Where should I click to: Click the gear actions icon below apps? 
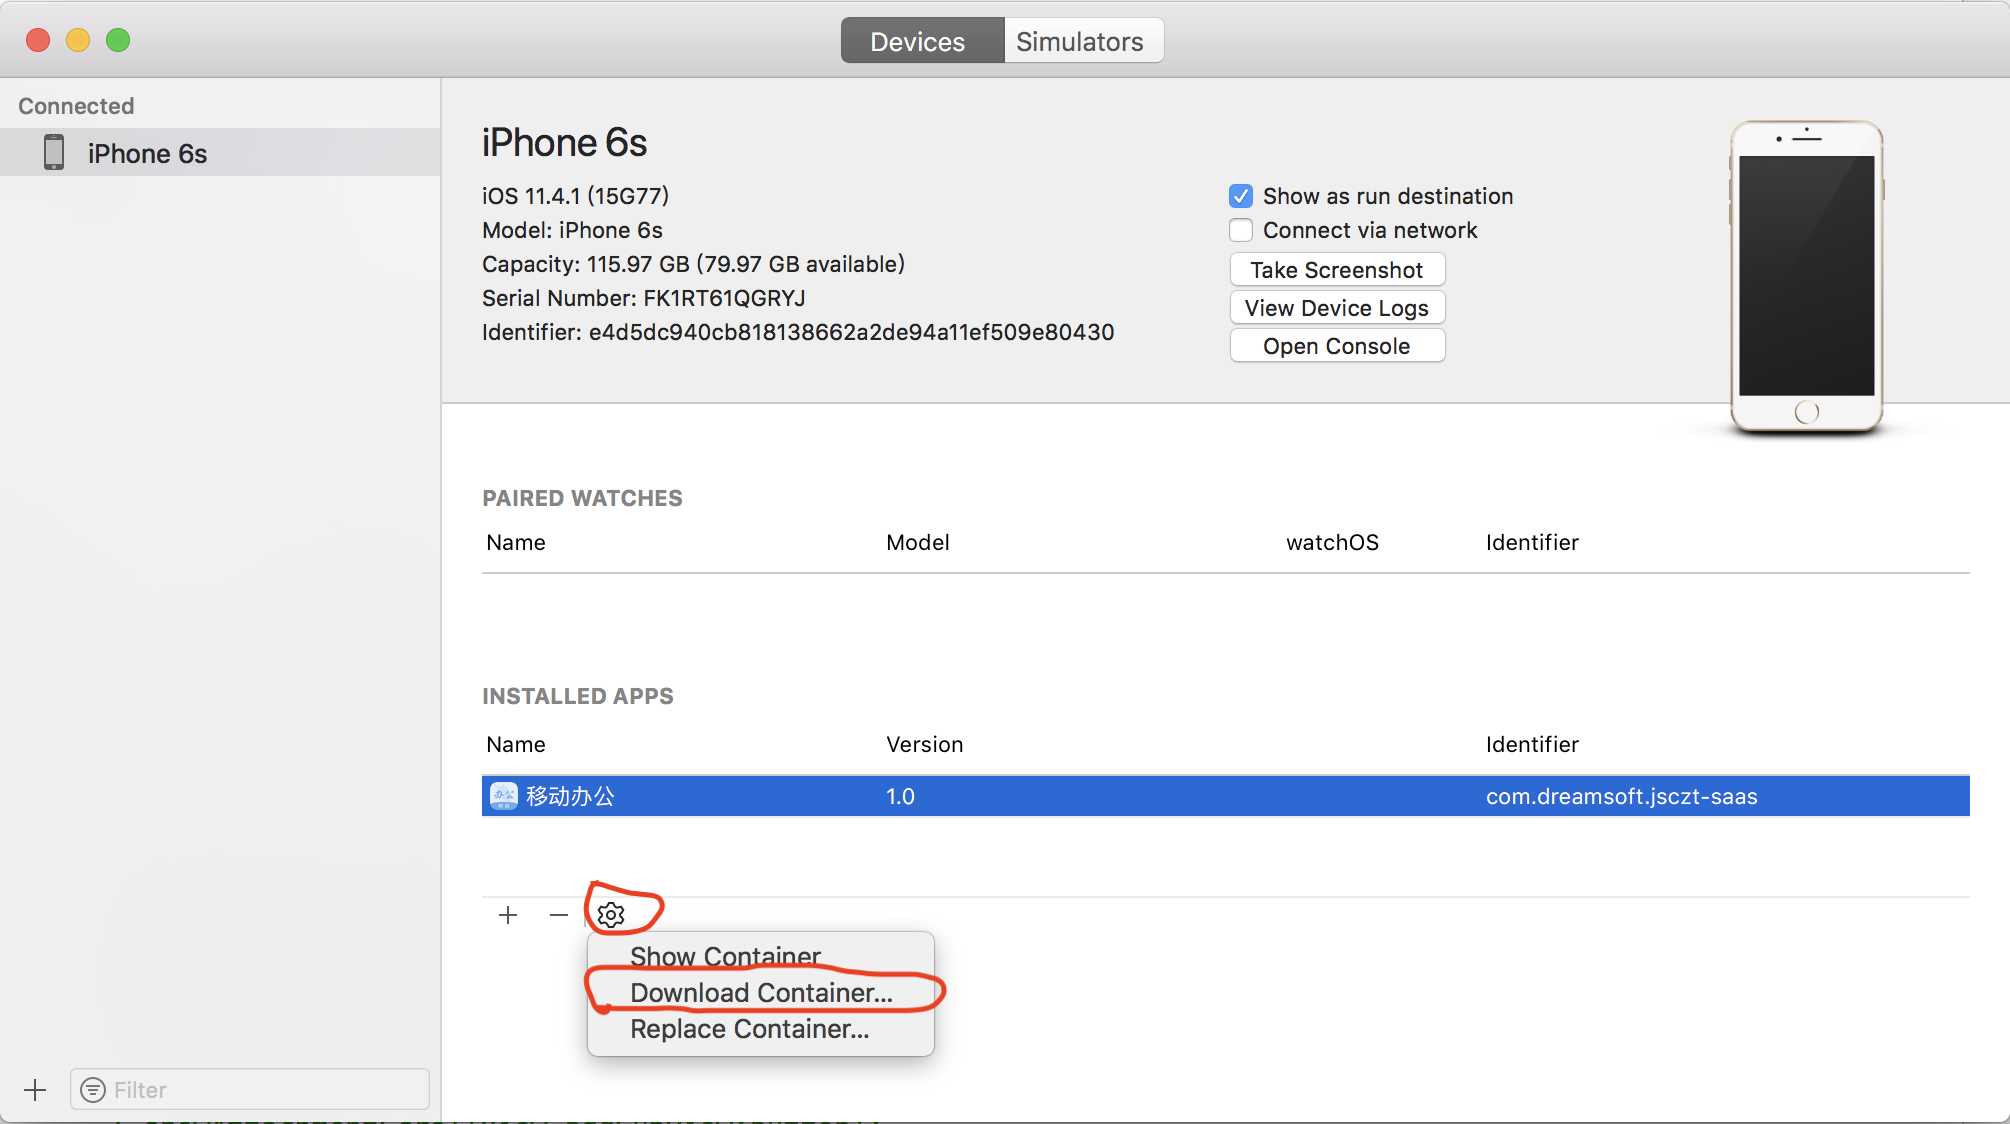(x=611, y=914)
